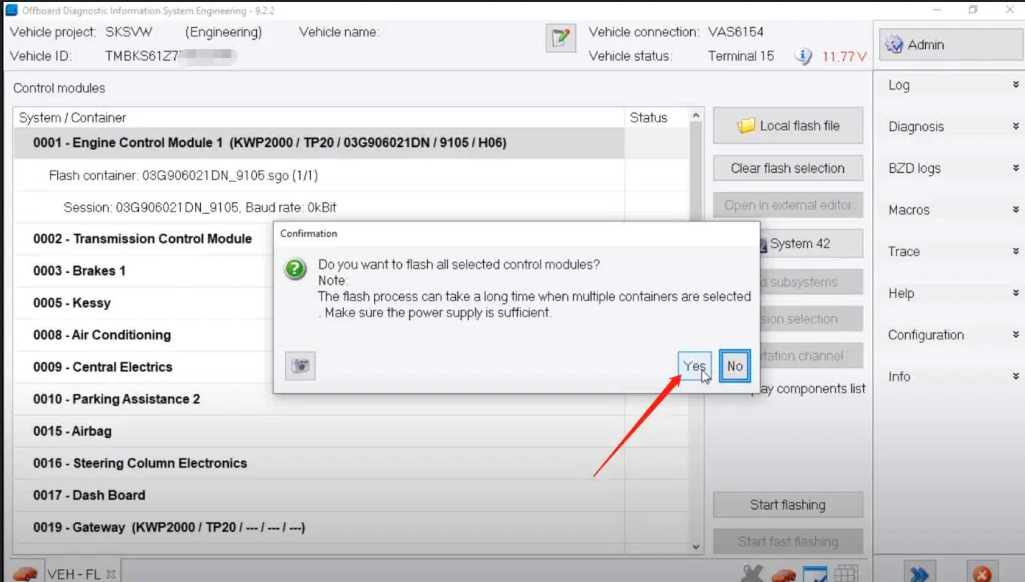Click the System 42 button
Screen dimensions: 1025x582
pos(811,243)
